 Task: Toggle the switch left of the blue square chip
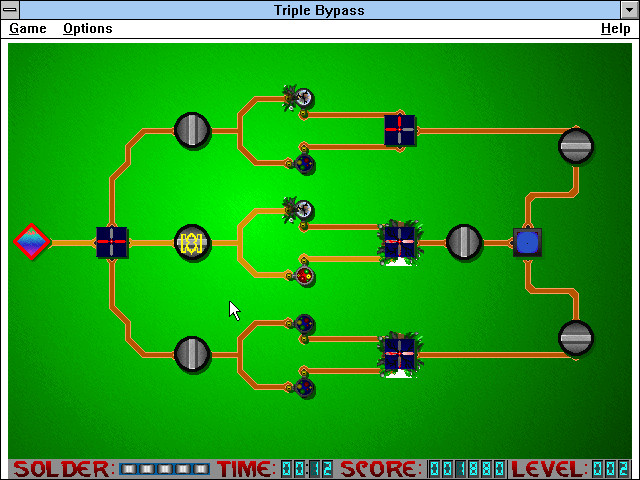464,242
